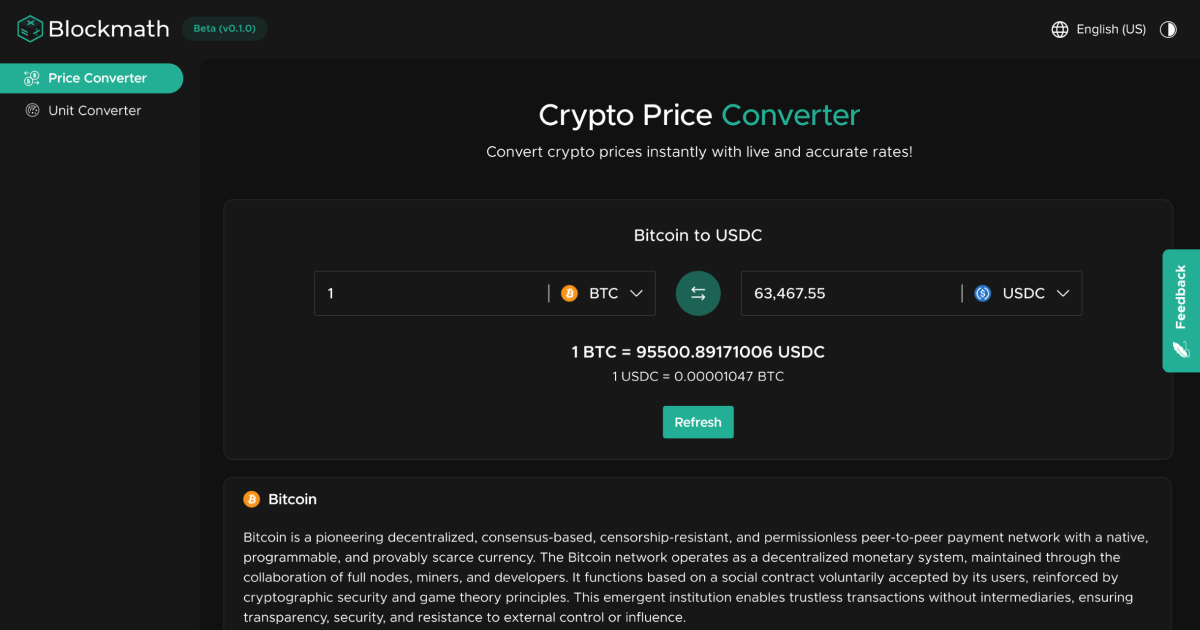Screen dimensions: 1200x630
Task: Click the Price Converter sidebar icon
Action: point(32,78)
